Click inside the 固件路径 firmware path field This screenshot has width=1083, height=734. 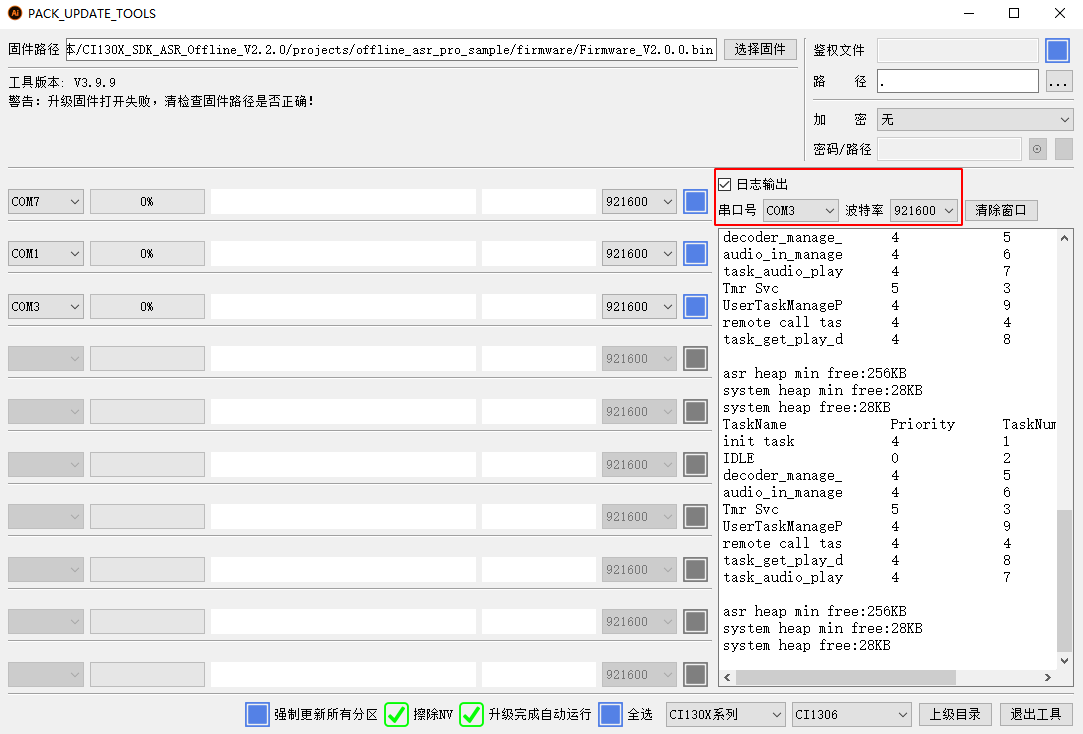[391, 50]
